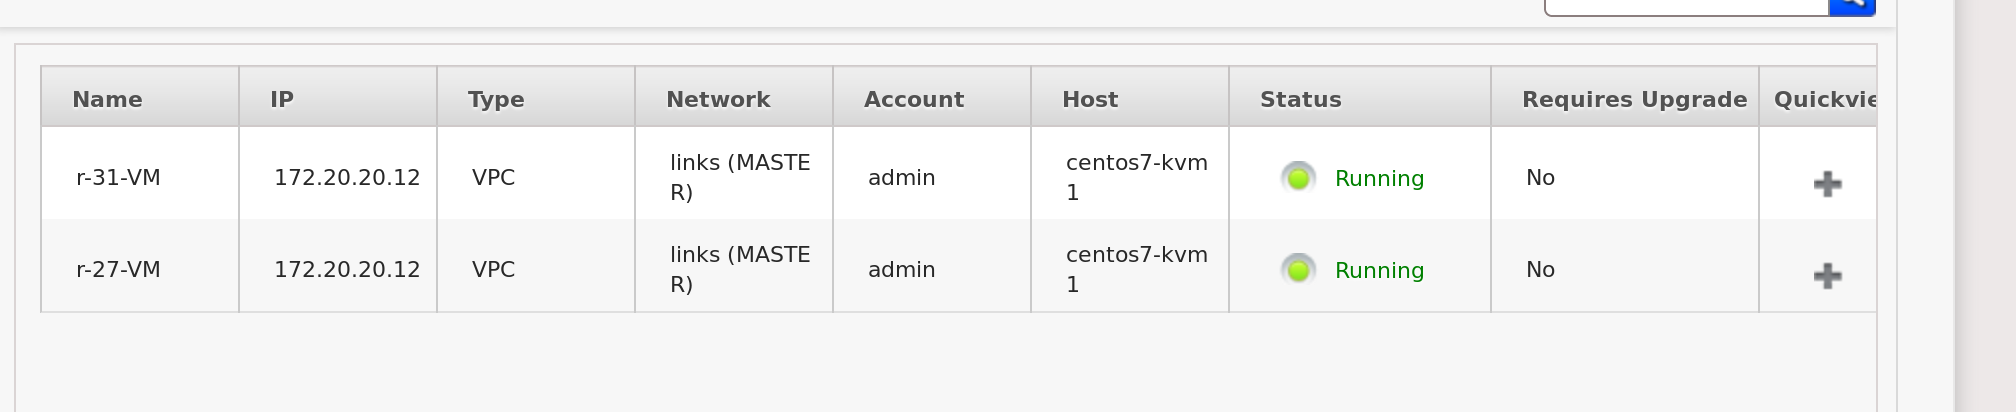Image resolution: width=2016 pixels, height=412 pixels.
Task: Sort by the Host column header
Action: (x=1089, y=99)
